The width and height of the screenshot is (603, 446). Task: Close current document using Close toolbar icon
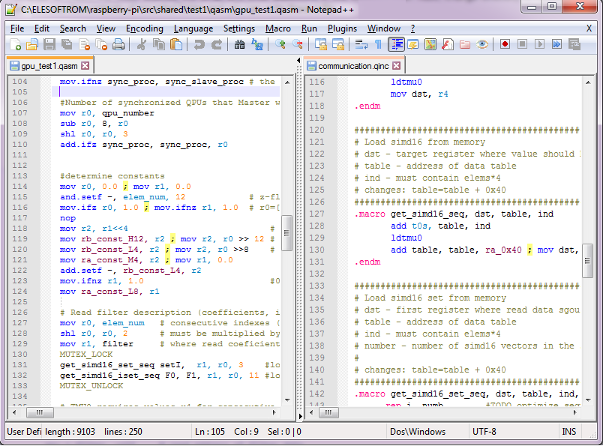84,45
